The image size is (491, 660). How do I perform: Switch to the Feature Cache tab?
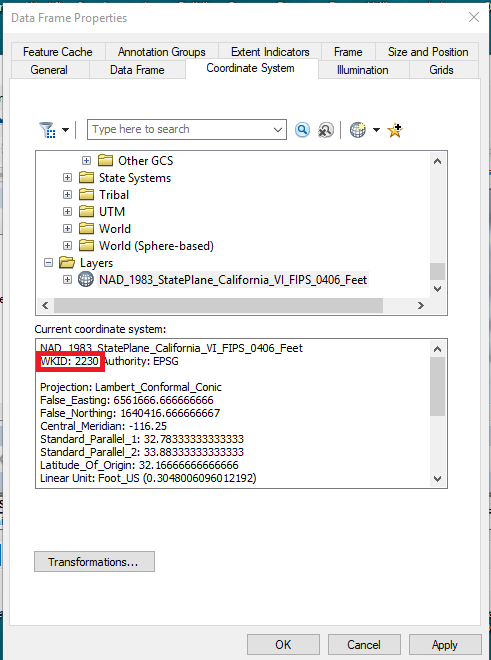pyautogui.click(x=58, y=52)
